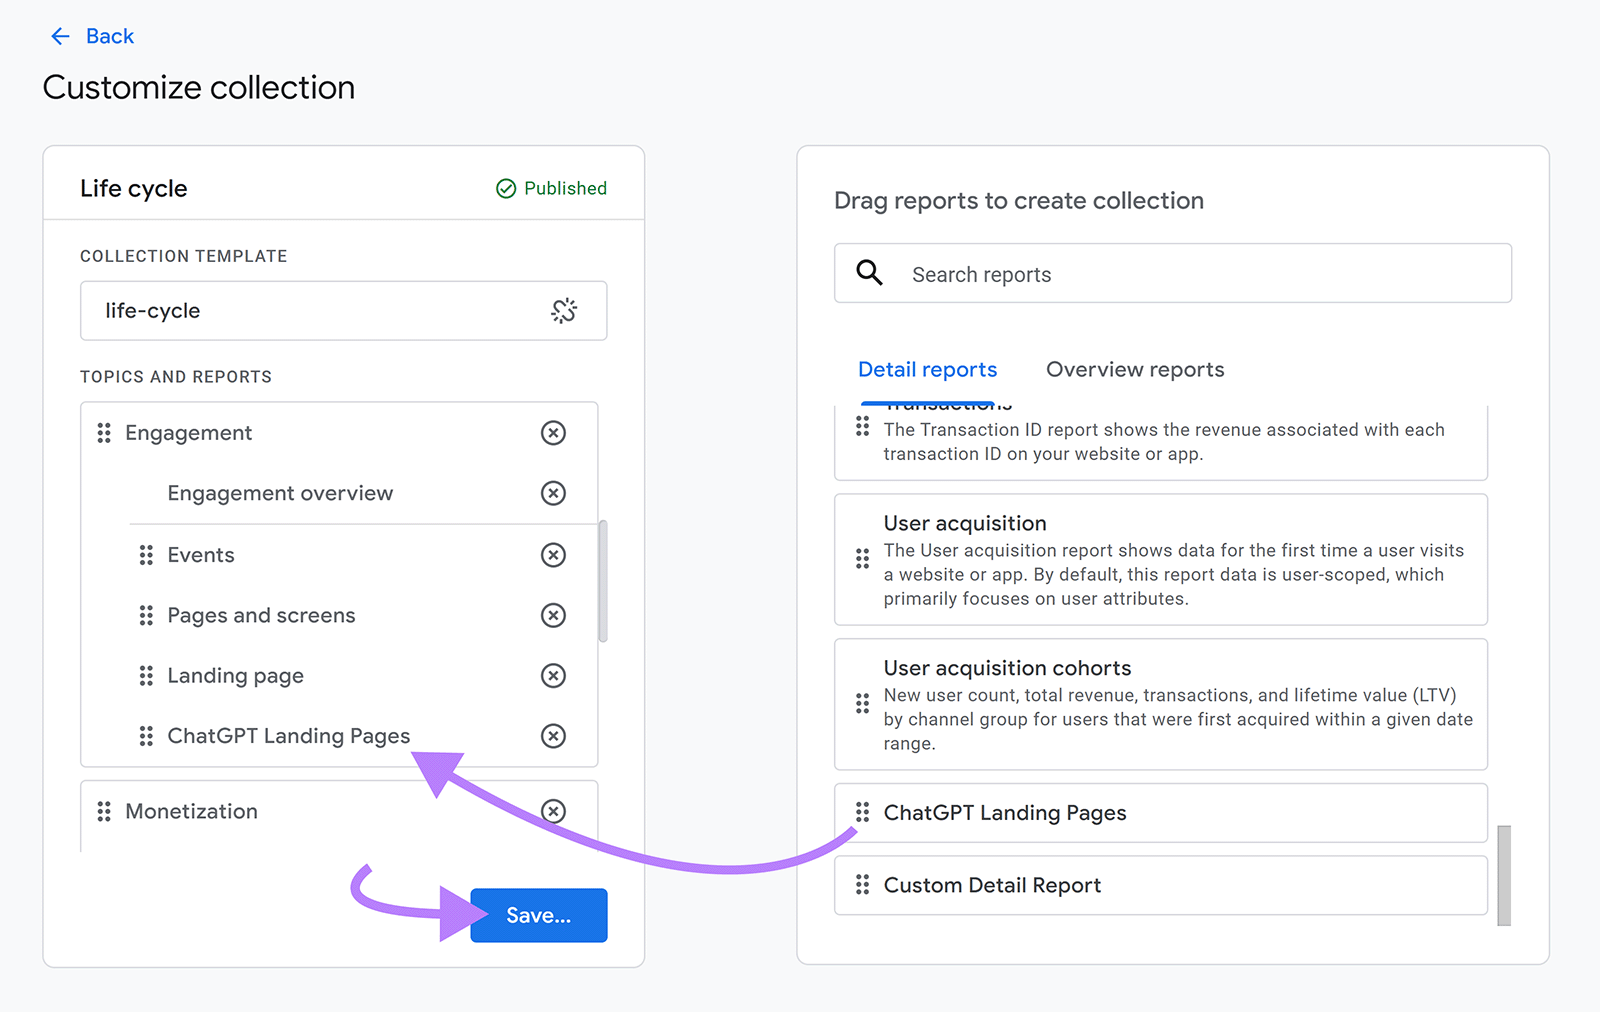
Task: Click the drag handle next to User acquisition
Action: click(863, 560)
